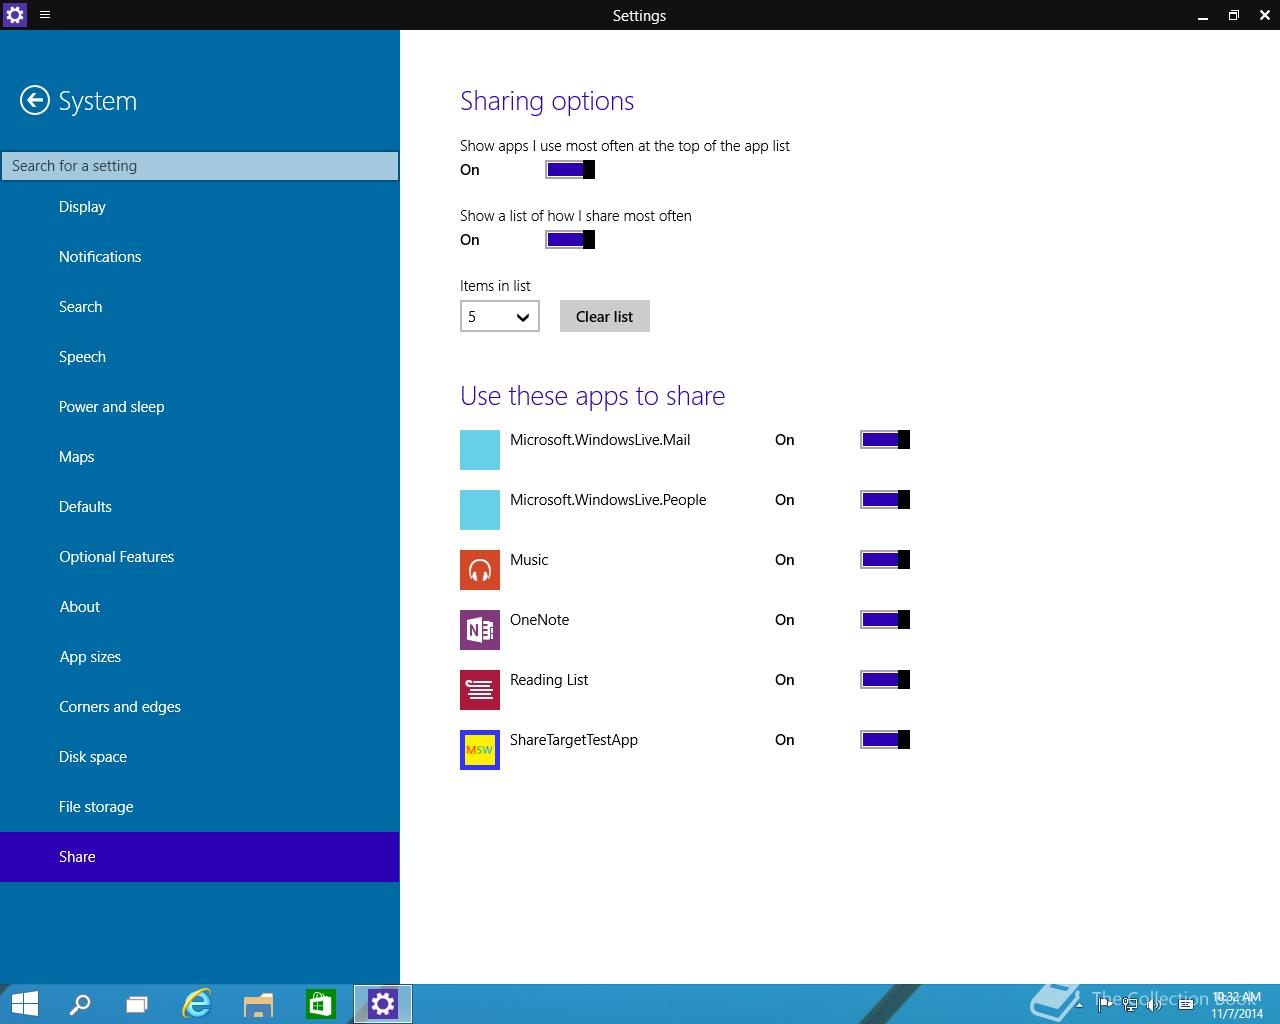Screen dimensions: 1280x1024
Task: Open the Windows Start button
Action: tap(24, 1004)
